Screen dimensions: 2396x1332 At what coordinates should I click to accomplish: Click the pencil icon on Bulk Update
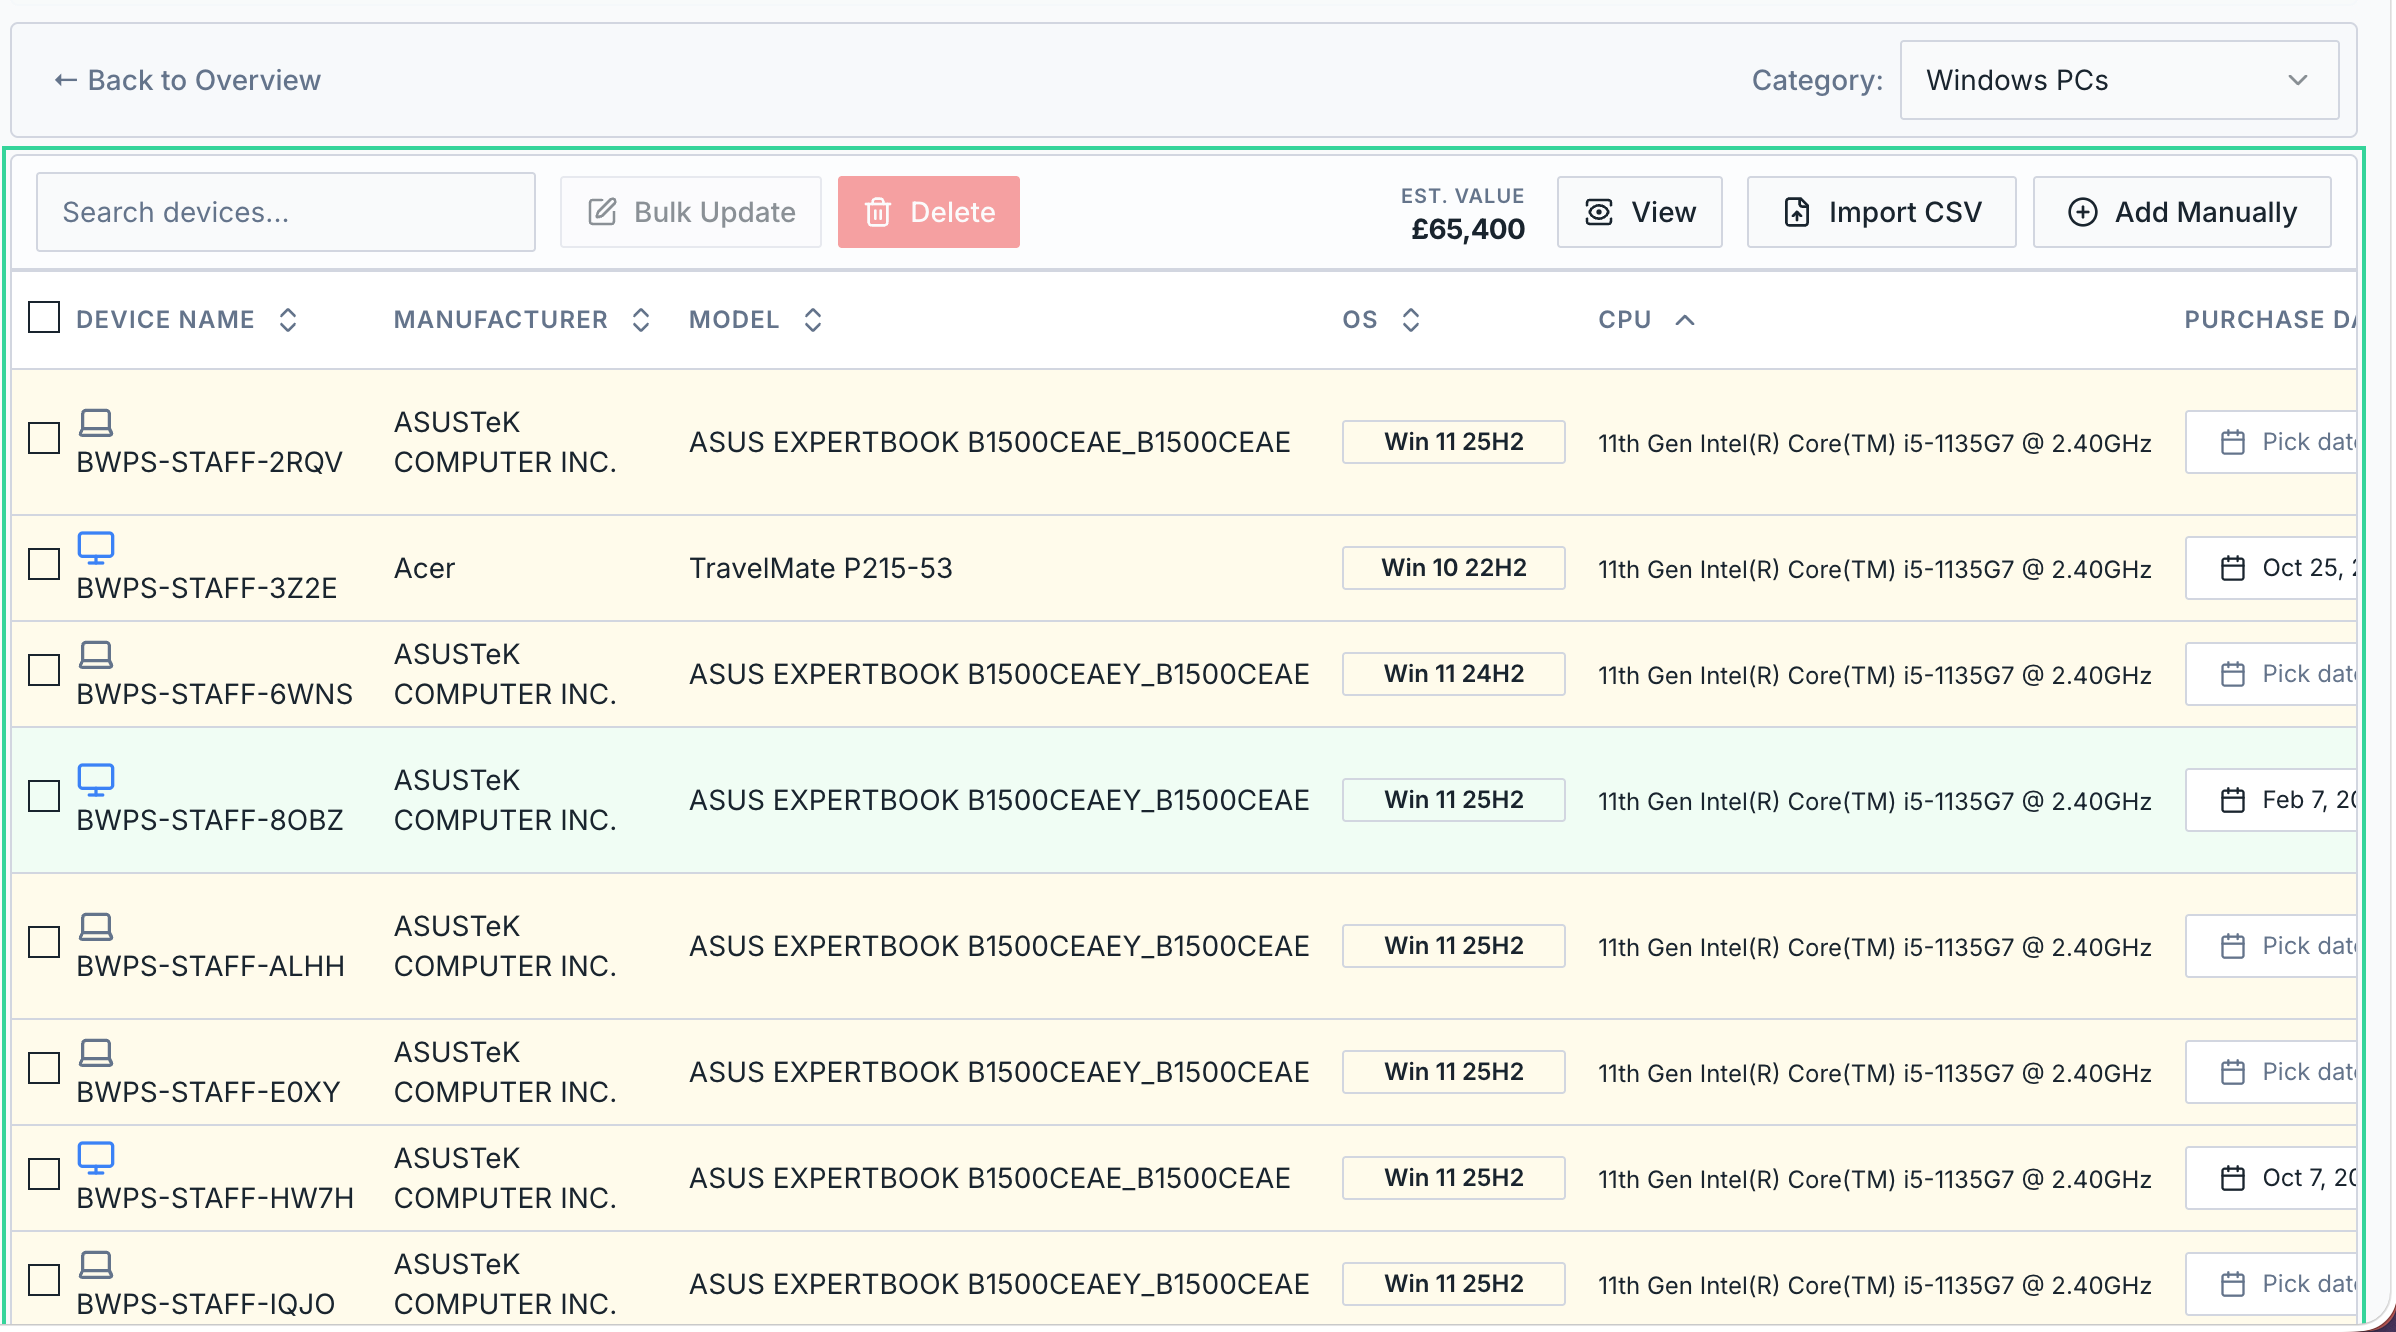pyautogui.click(x=602, y=212)
